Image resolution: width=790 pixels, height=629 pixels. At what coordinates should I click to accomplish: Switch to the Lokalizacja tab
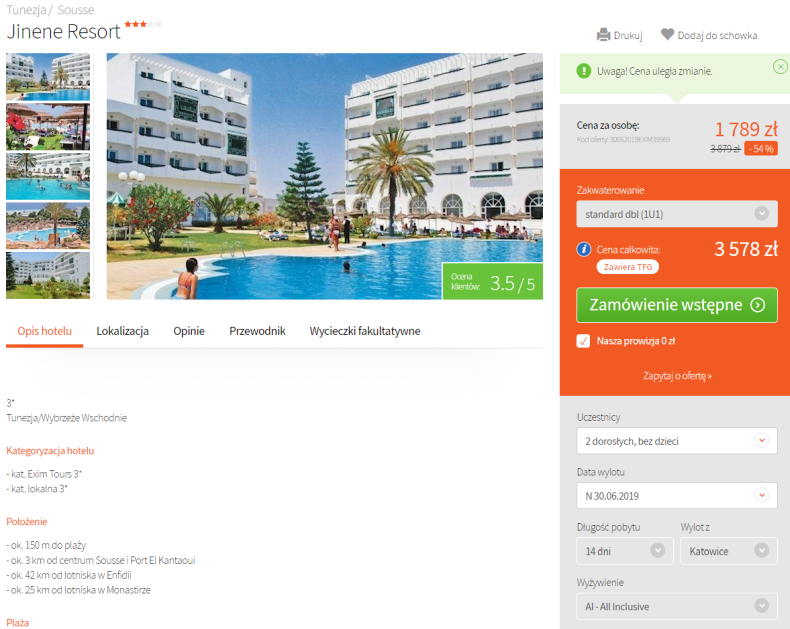pos(122,331)
